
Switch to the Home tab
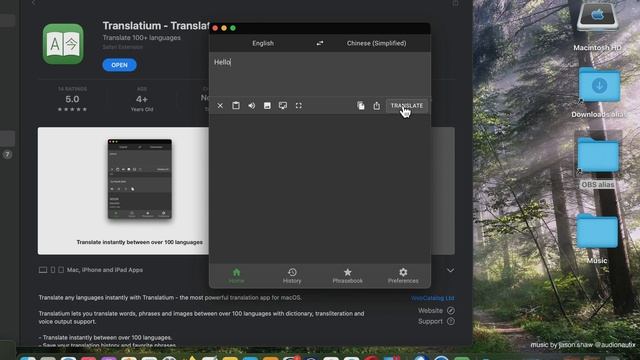pyautogui.click(x=236, y=276)
